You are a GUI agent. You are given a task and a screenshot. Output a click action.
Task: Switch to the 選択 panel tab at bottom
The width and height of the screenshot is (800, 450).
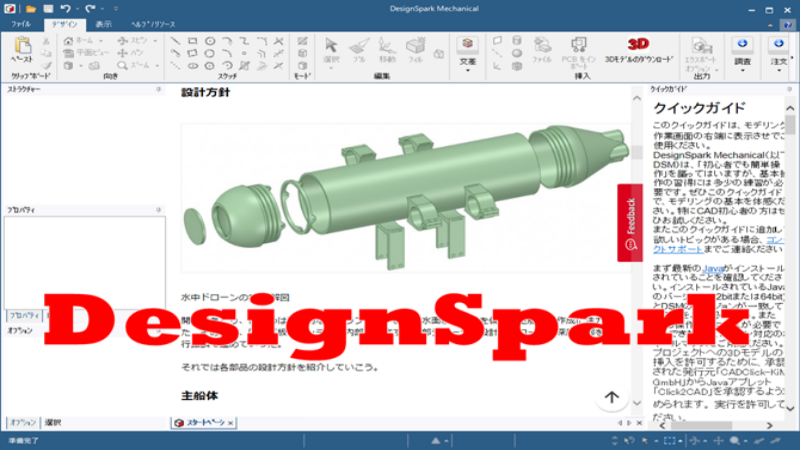pos(53,422)
